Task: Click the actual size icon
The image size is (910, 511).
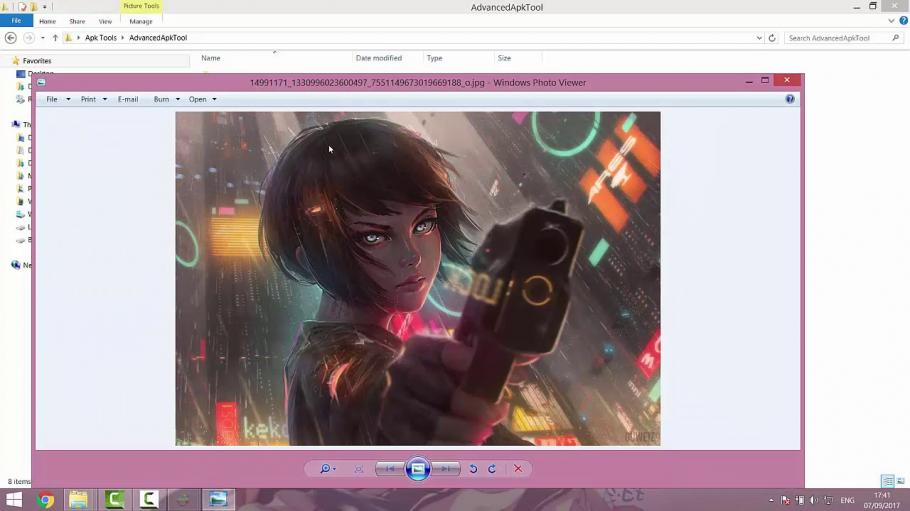Action: 359,469
